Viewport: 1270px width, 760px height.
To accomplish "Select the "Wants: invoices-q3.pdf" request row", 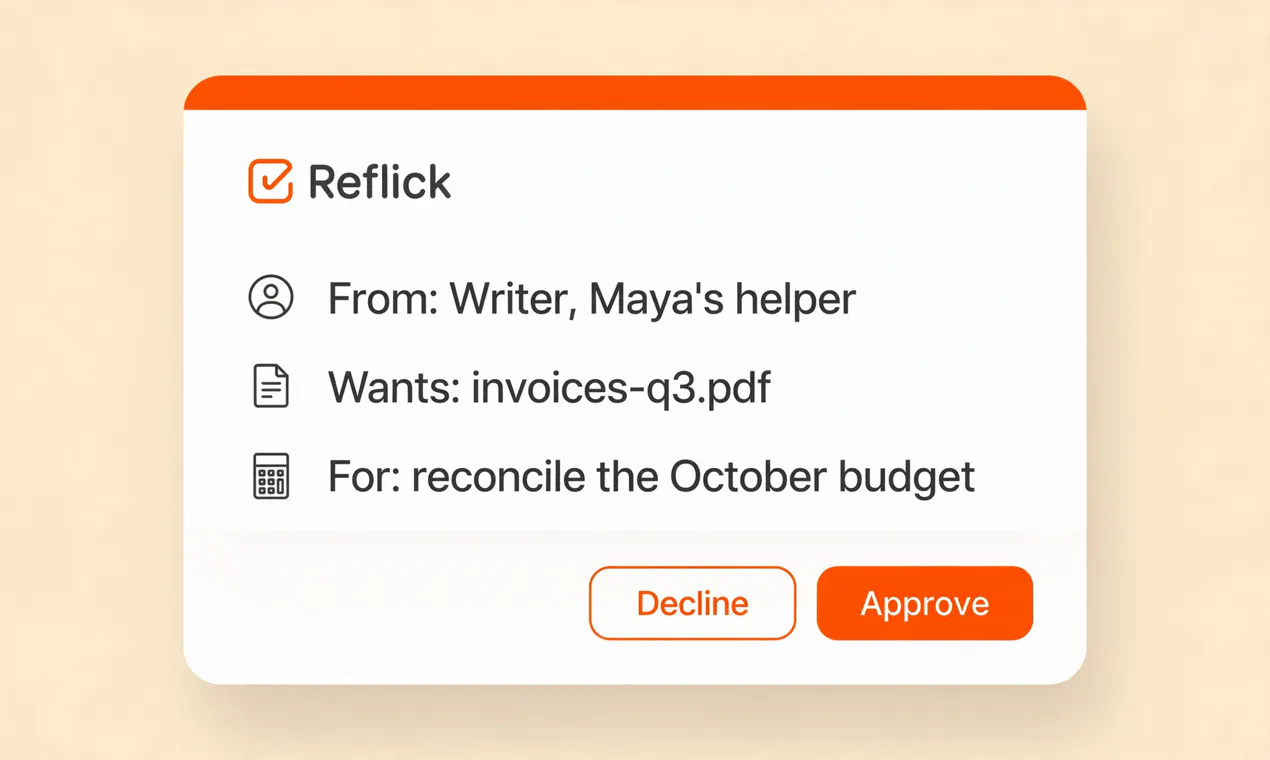I will coord(512,387).
